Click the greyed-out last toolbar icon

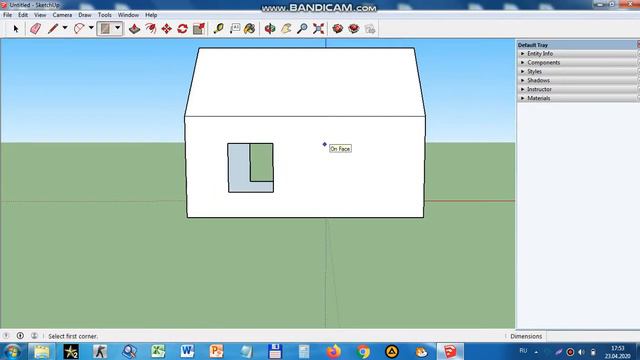click(x=370, y=29)
